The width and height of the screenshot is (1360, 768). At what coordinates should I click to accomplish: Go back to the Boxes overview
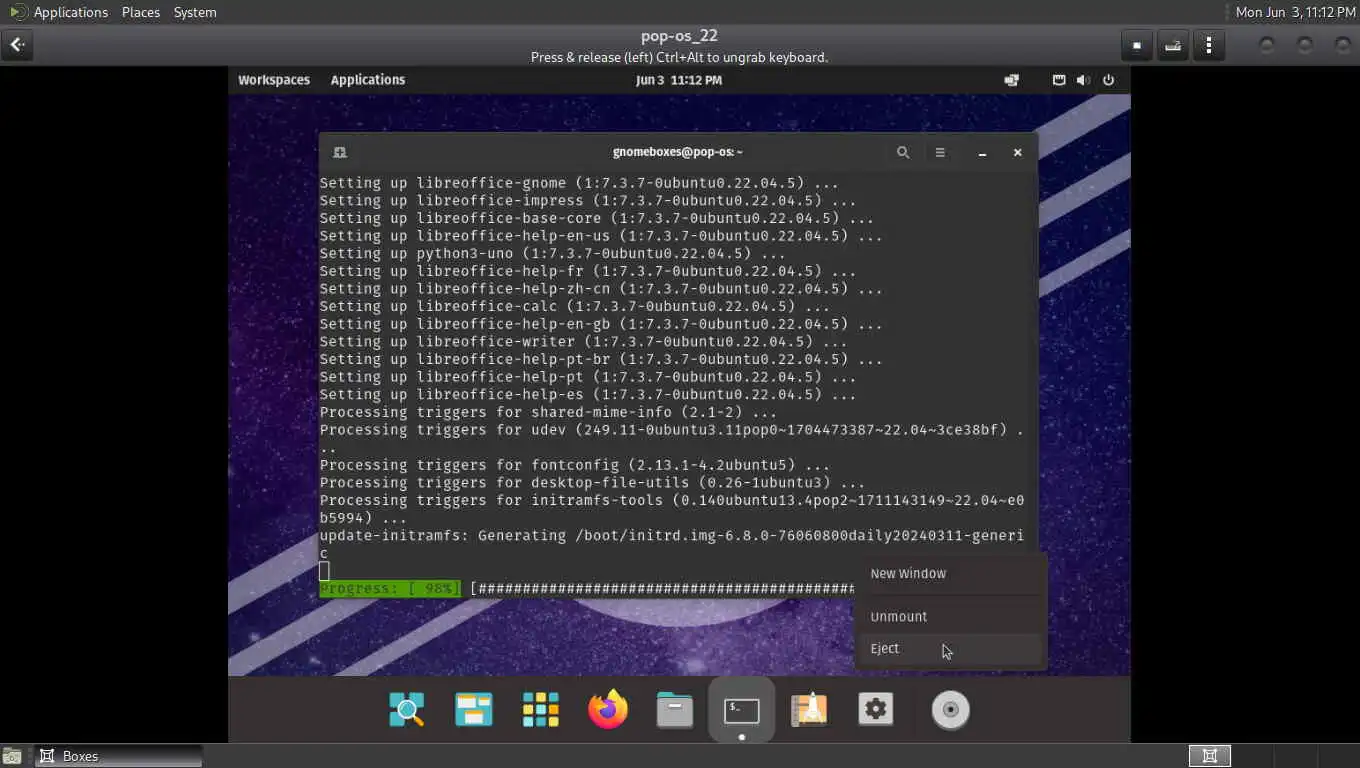pos(17,45)
